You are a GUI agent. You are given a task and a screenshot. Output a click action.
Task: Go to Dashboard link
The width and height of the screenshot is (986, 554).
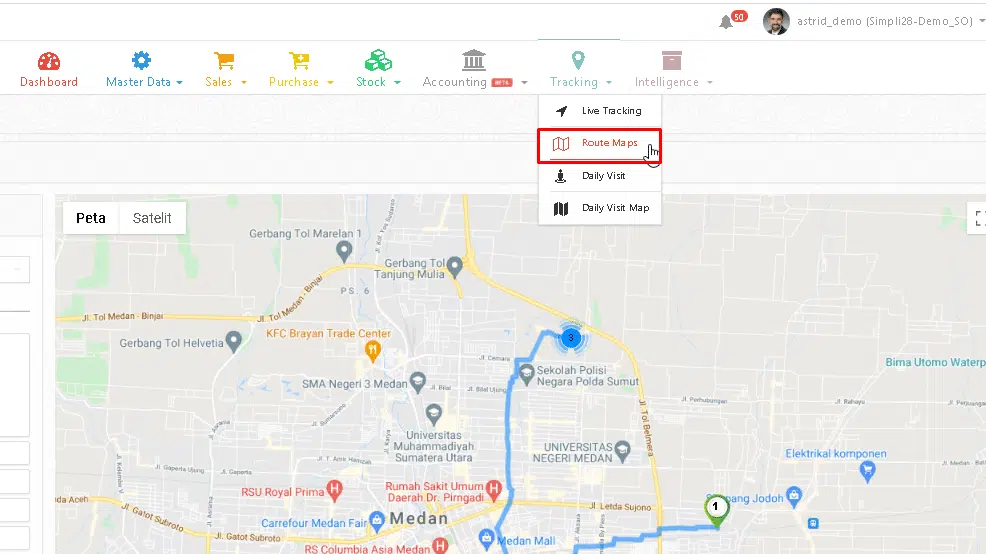point(49,82)
